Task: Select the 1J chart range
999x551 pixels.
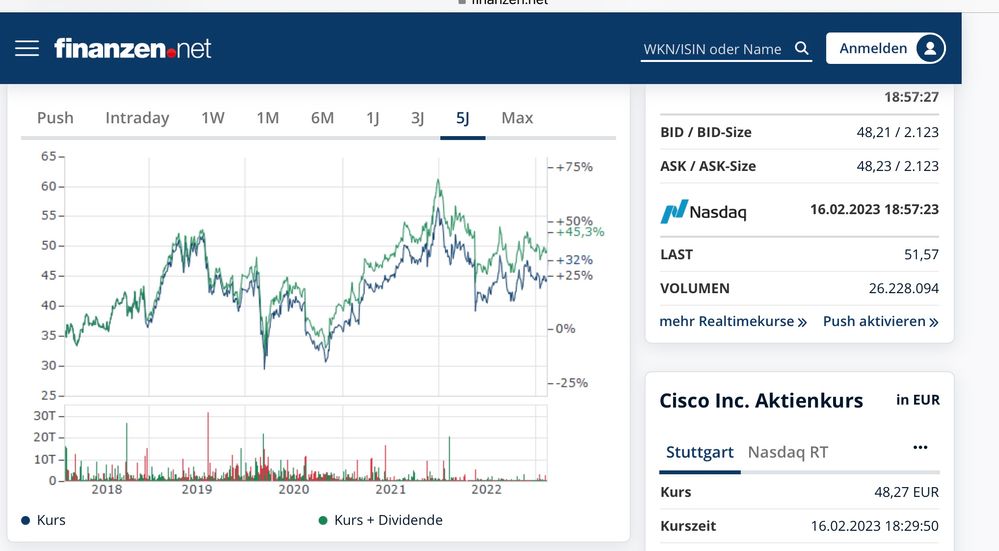Action: [372, 118]
